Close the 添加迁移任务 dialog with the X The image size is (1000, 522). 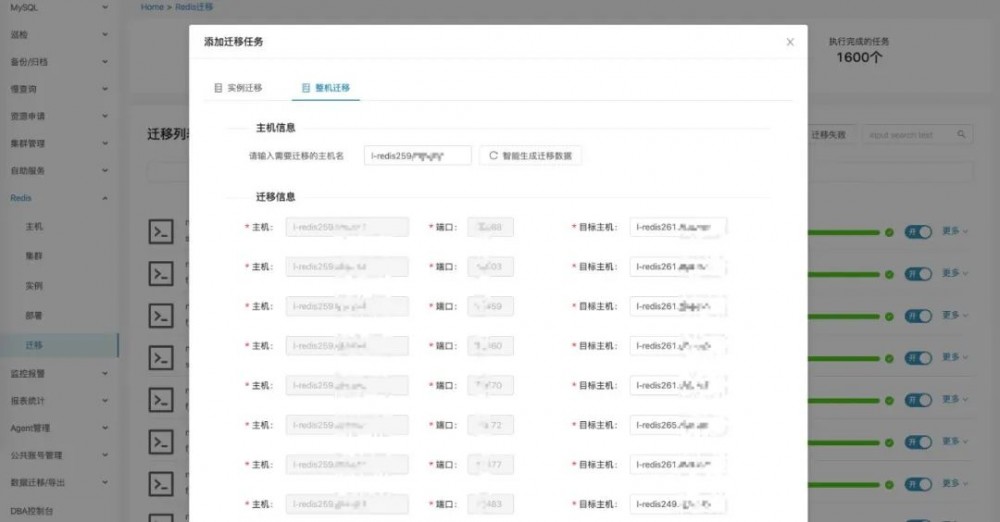click(790, 42)
